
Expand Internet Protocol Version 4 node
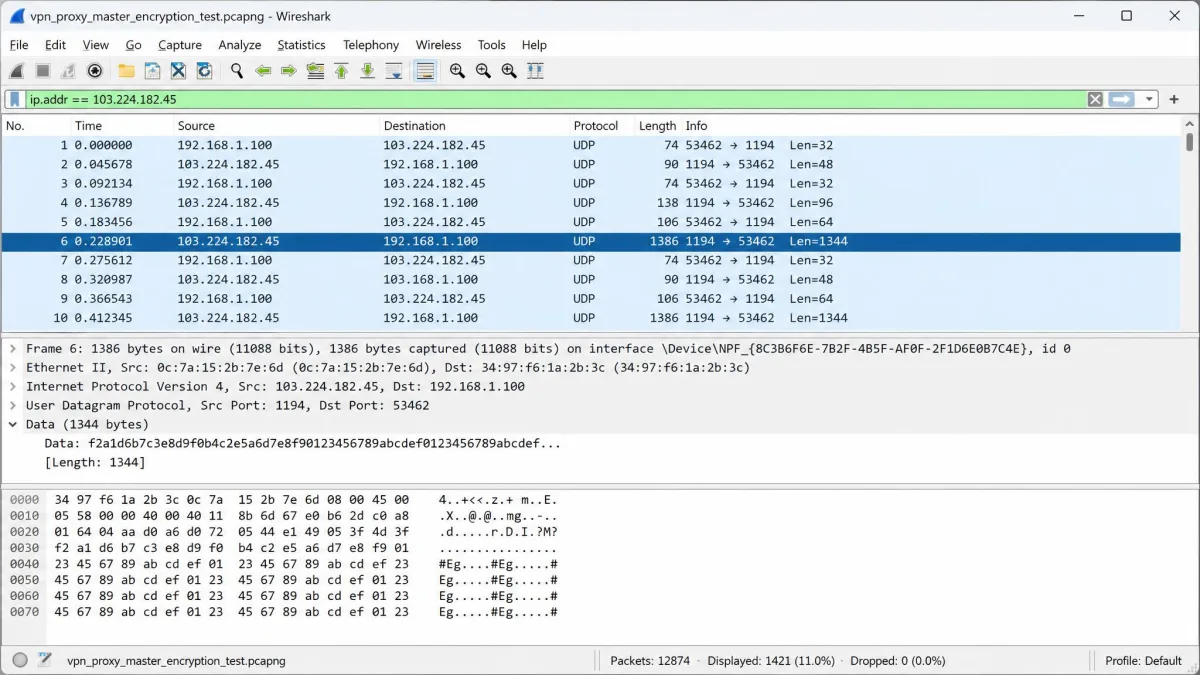click(x=13, y=387)
